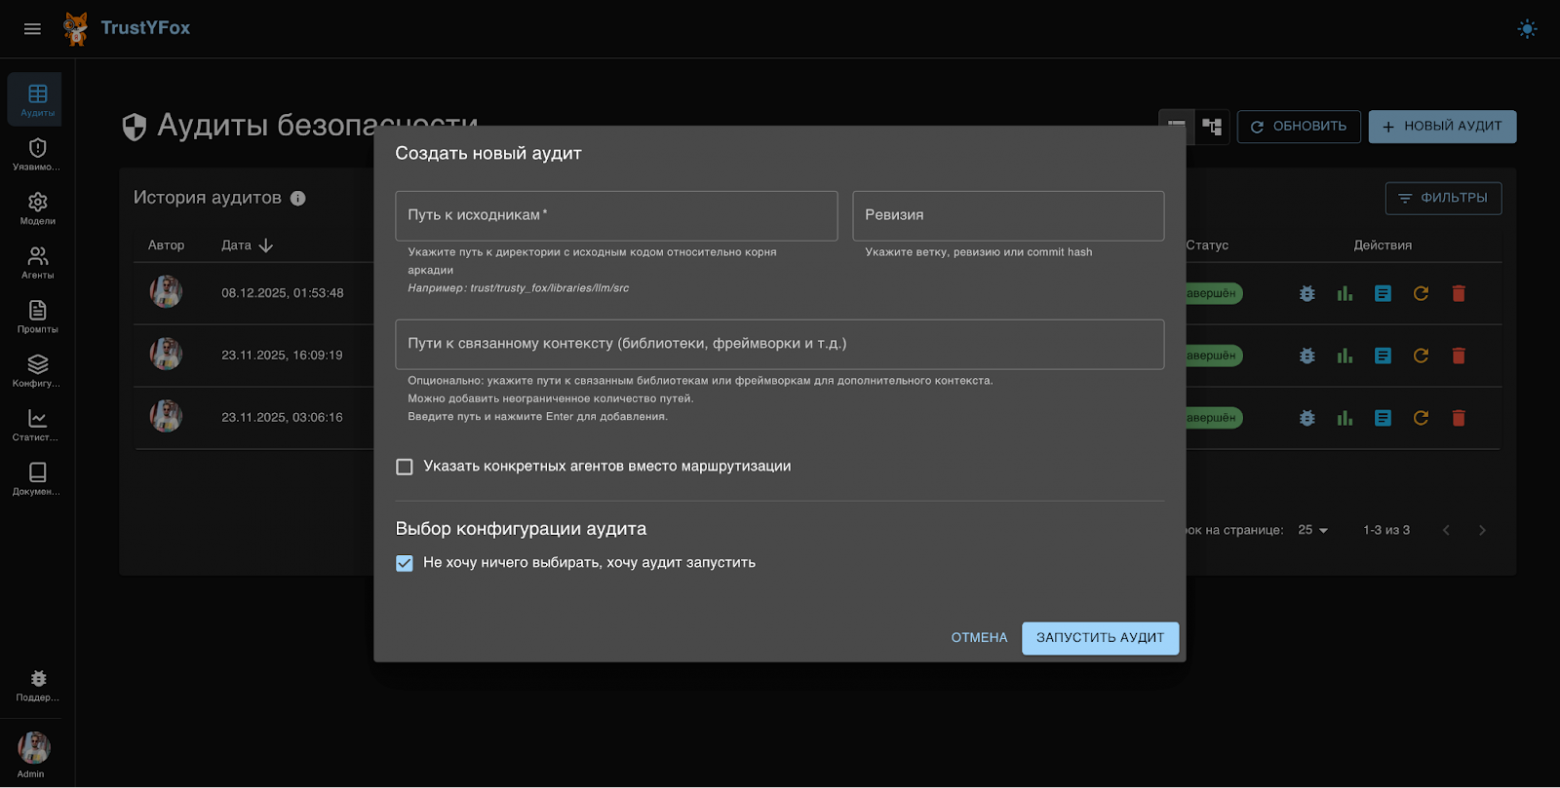Open the Модели sidebar section
Image resolution: width=1560 pixels, height=788 pixels.
click(38, 208)
